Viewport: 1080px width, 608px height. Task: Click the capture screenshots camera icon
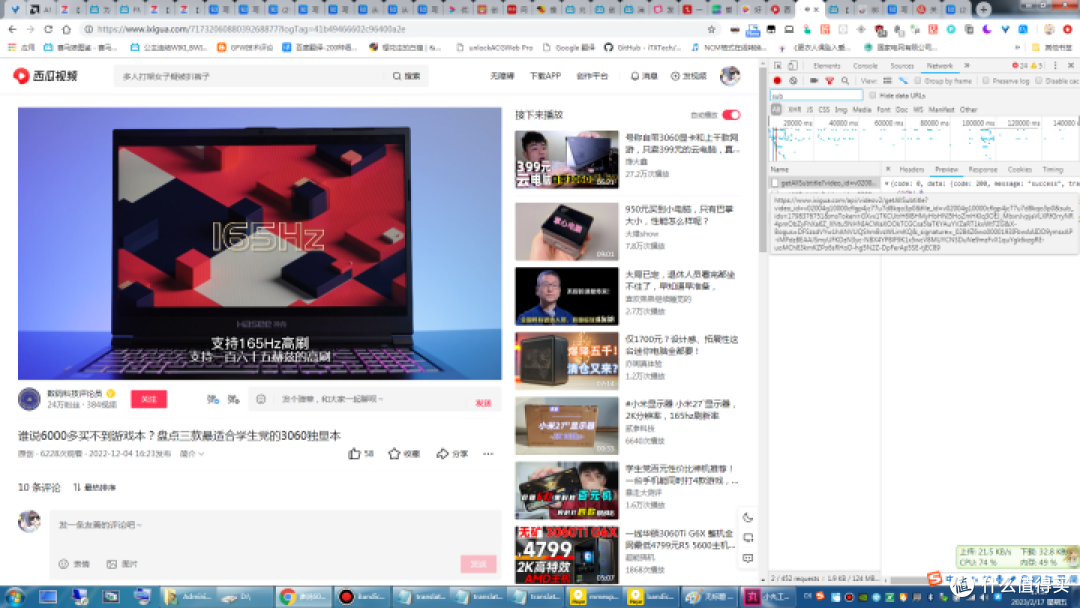(x=813, y=81)
